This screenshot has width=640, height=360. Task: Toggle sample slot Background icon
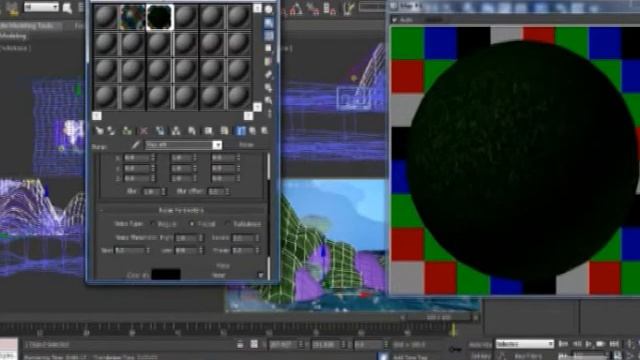(269, 36)
